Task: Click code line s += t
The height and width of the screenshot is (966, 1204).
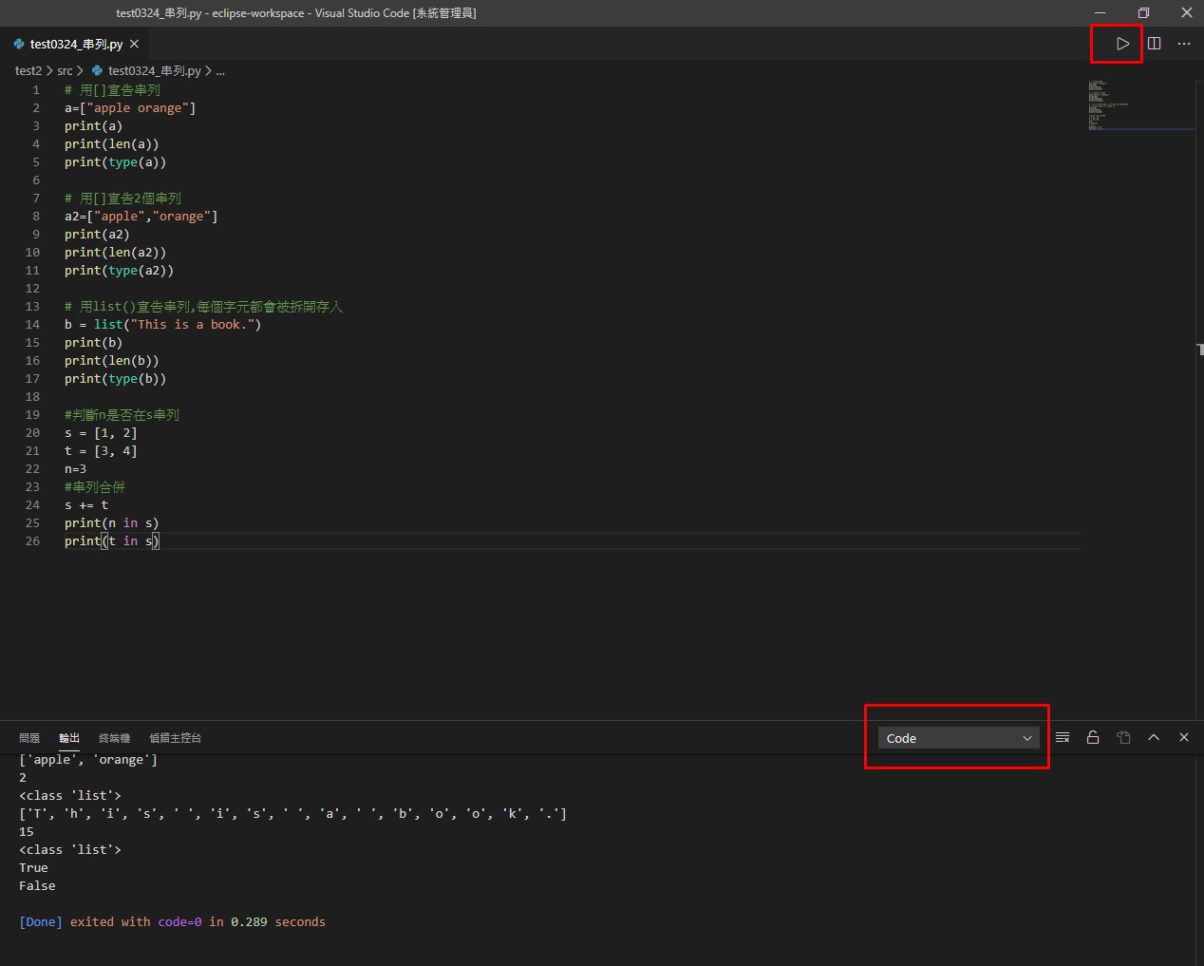Action: pos(86,504)
